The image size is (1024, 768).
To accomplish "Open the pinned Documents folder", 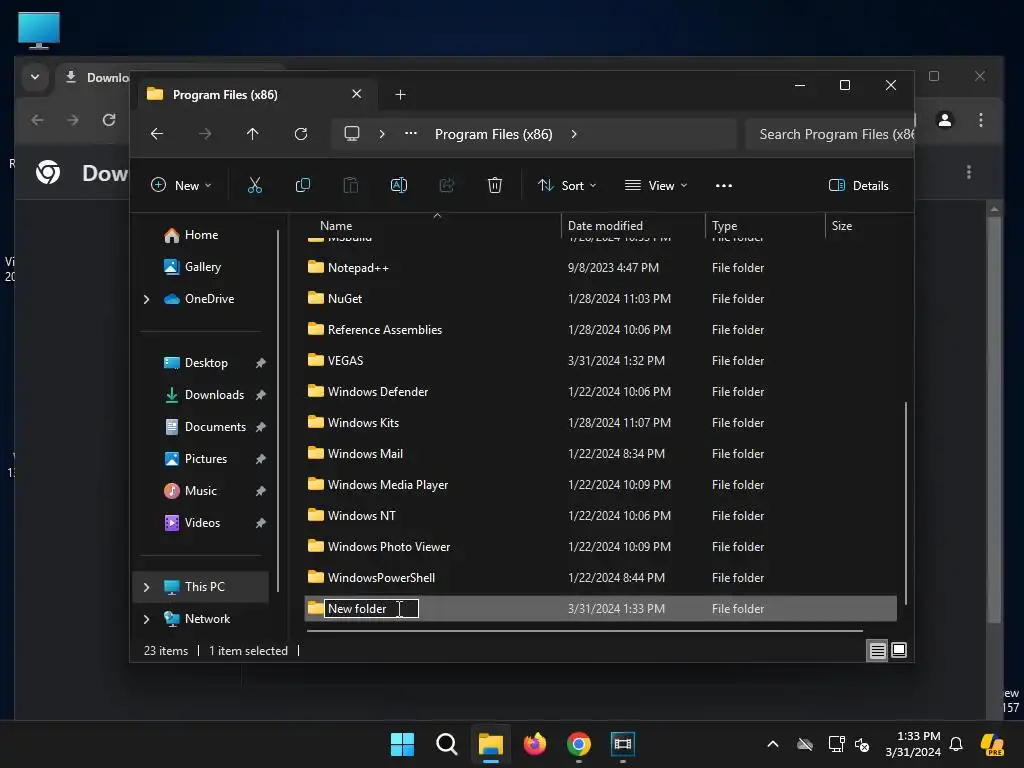I will pos(205,427).
